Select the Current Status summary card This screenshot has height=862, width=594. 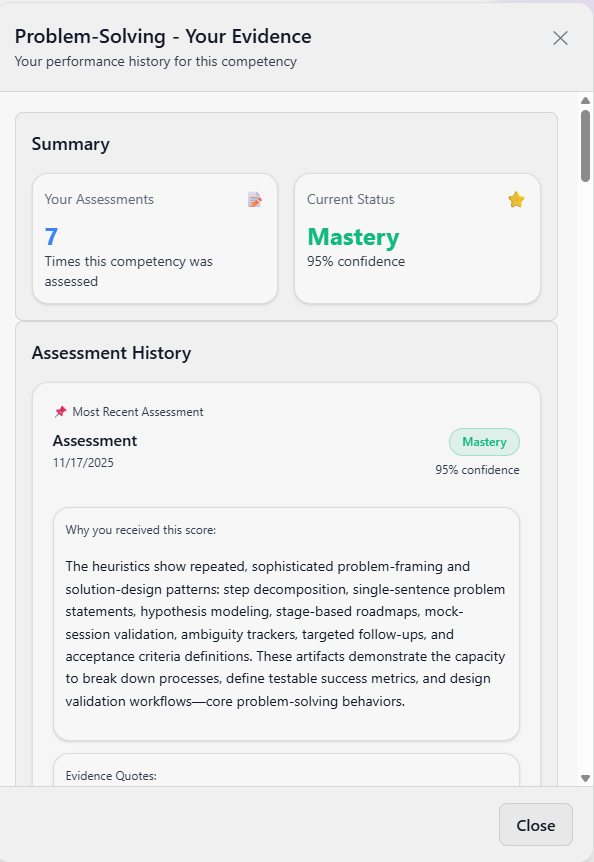tap(417, 239)
